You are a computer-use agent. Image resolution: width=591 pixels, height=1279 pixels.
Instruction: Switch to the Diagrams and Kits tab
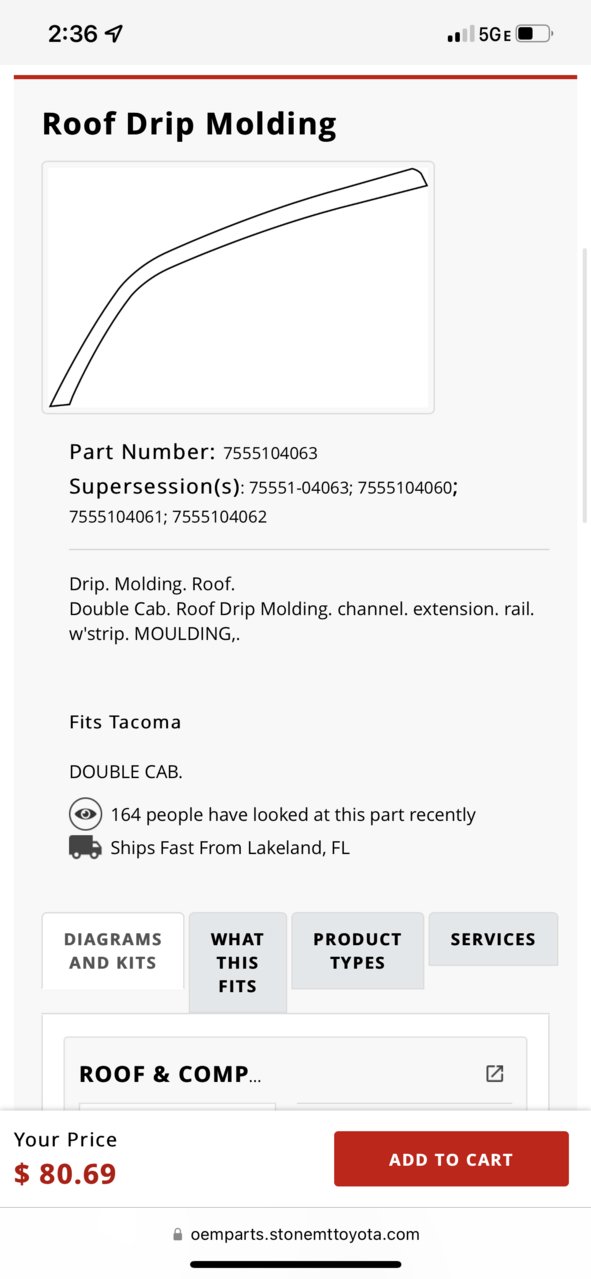click(x=113, y=951)
